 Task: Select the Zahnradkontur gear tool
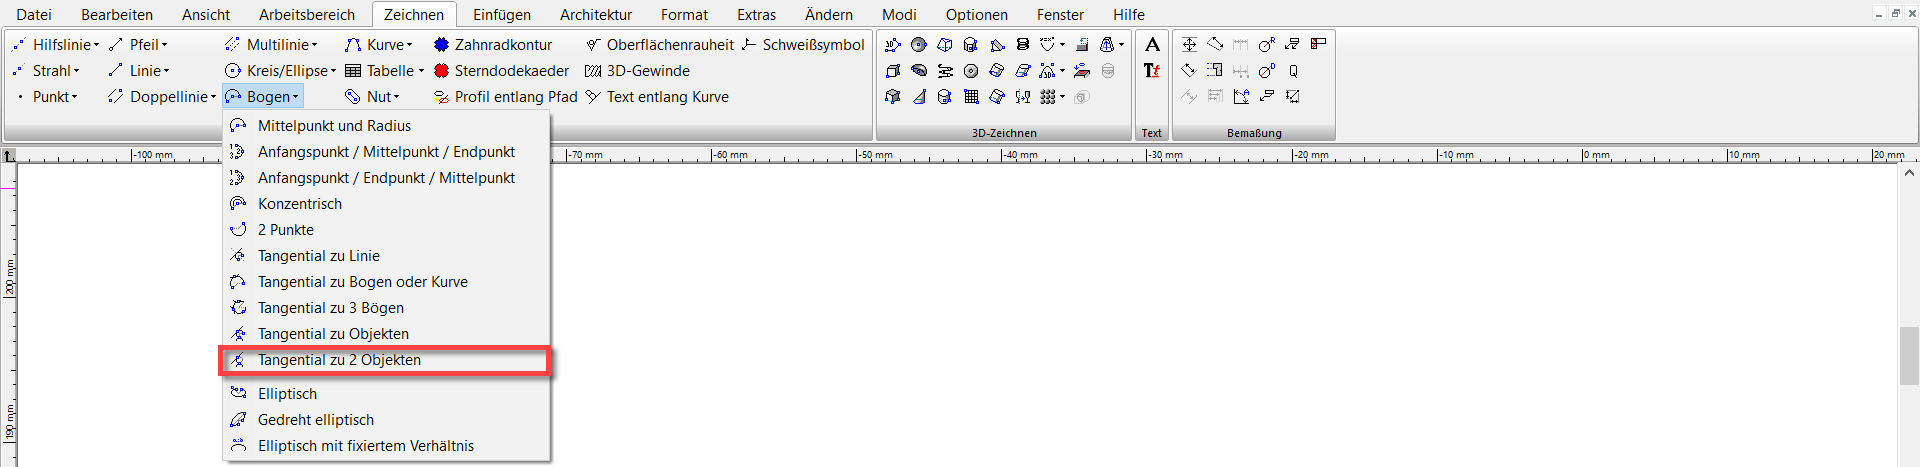[492, 44]
